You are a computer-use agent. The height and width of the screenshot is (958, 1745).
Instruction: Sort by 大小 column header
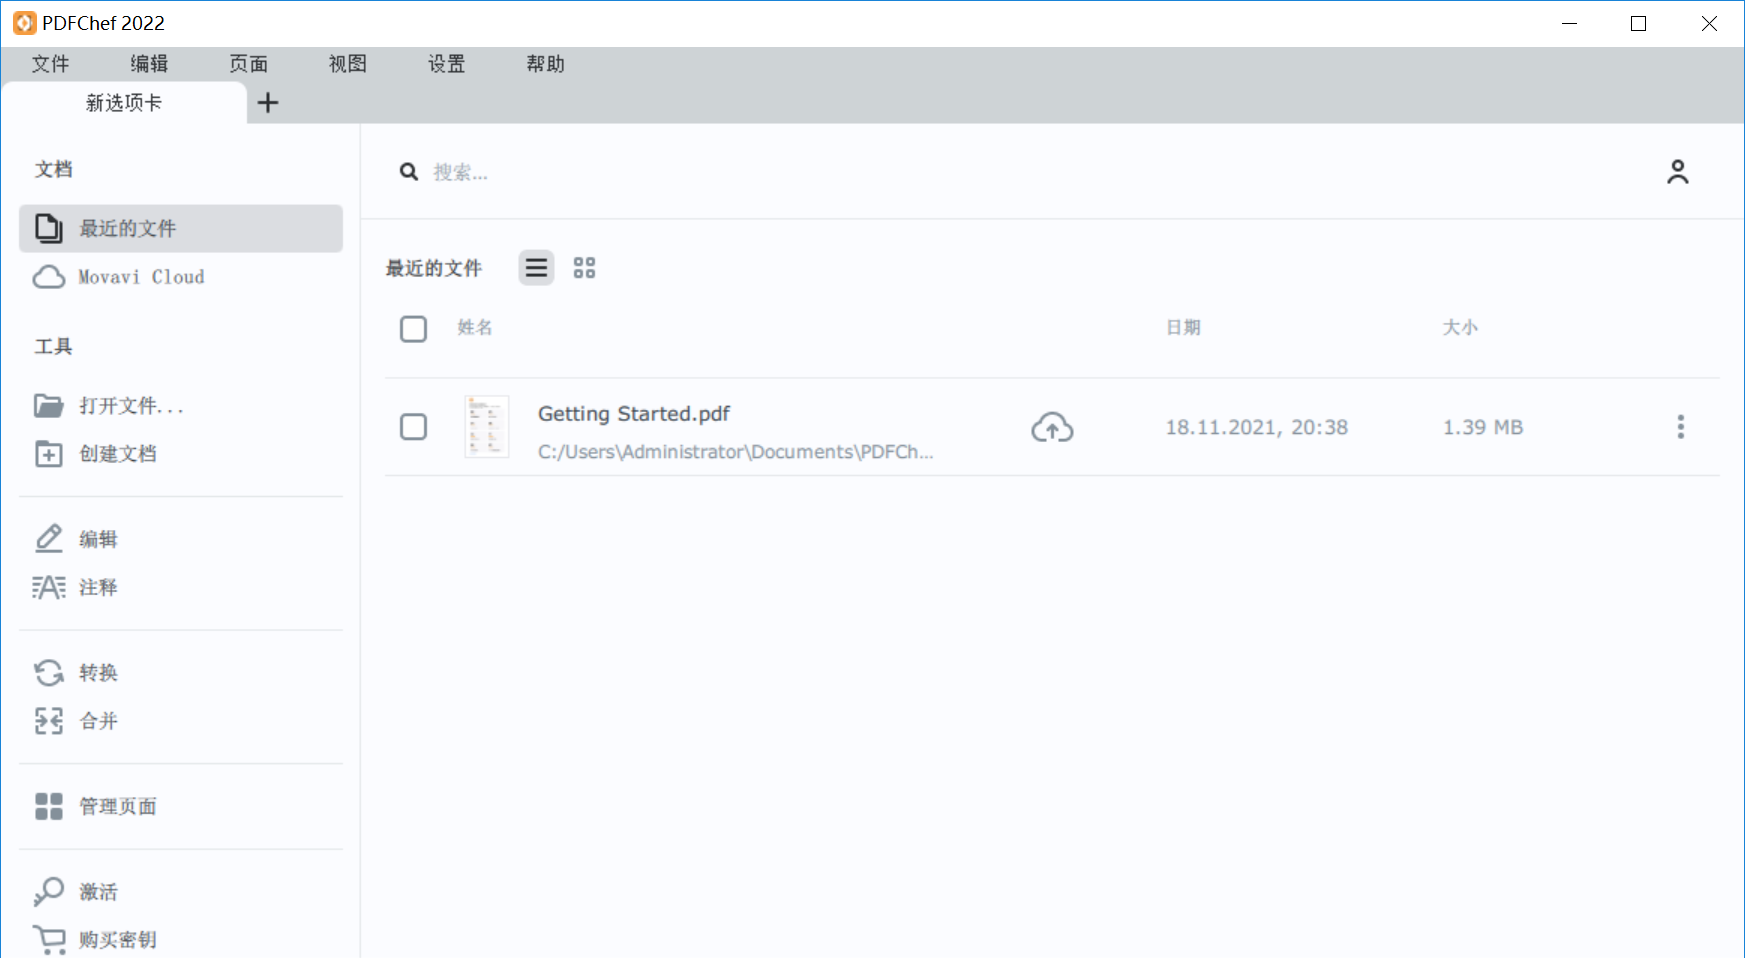click(1460, 328)
